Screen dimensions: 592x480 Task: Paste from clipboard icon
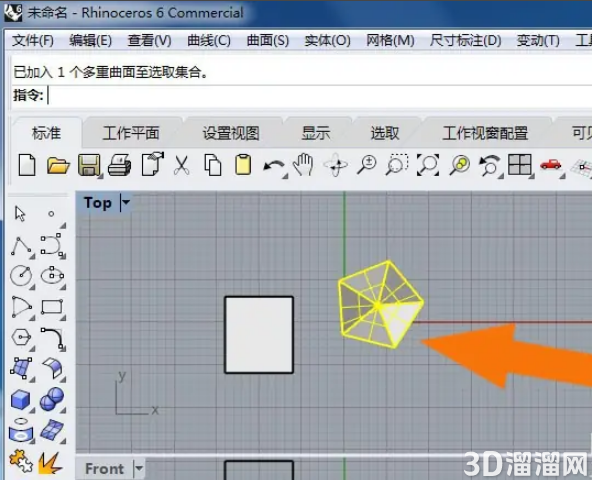[243, 164]
